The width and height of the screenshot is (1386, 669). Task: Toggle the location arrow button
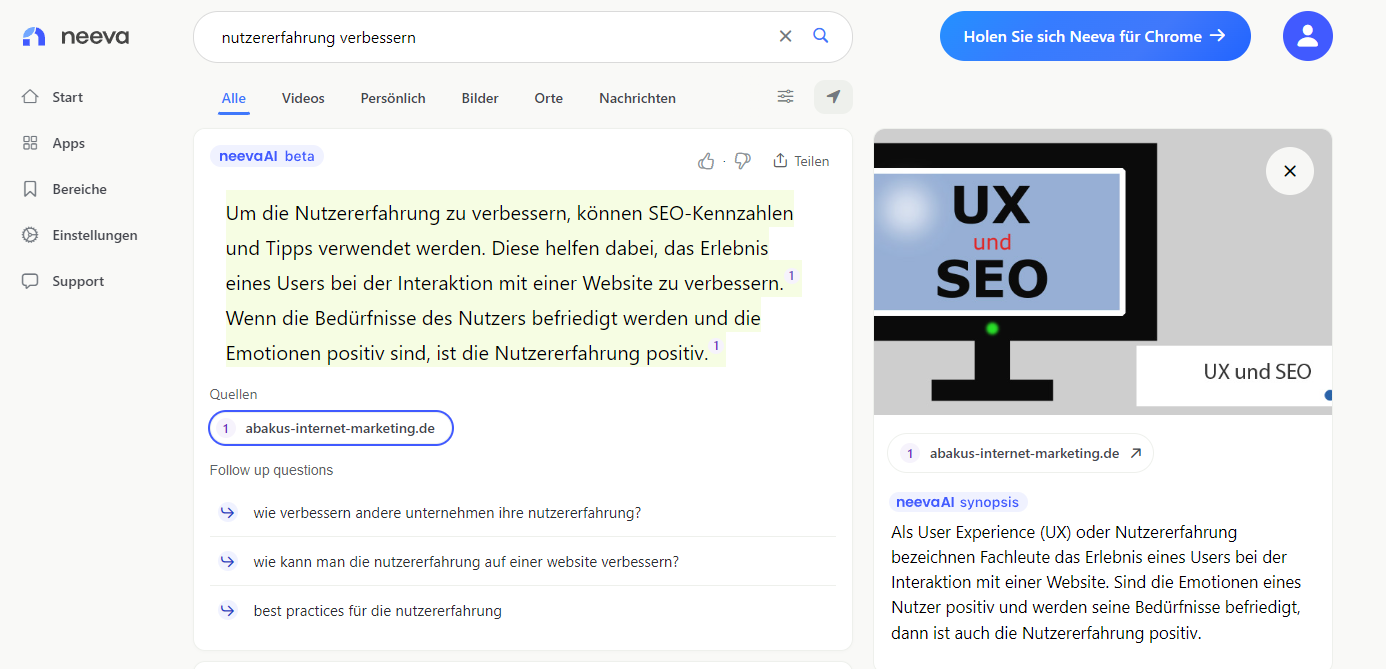point(833,97)
